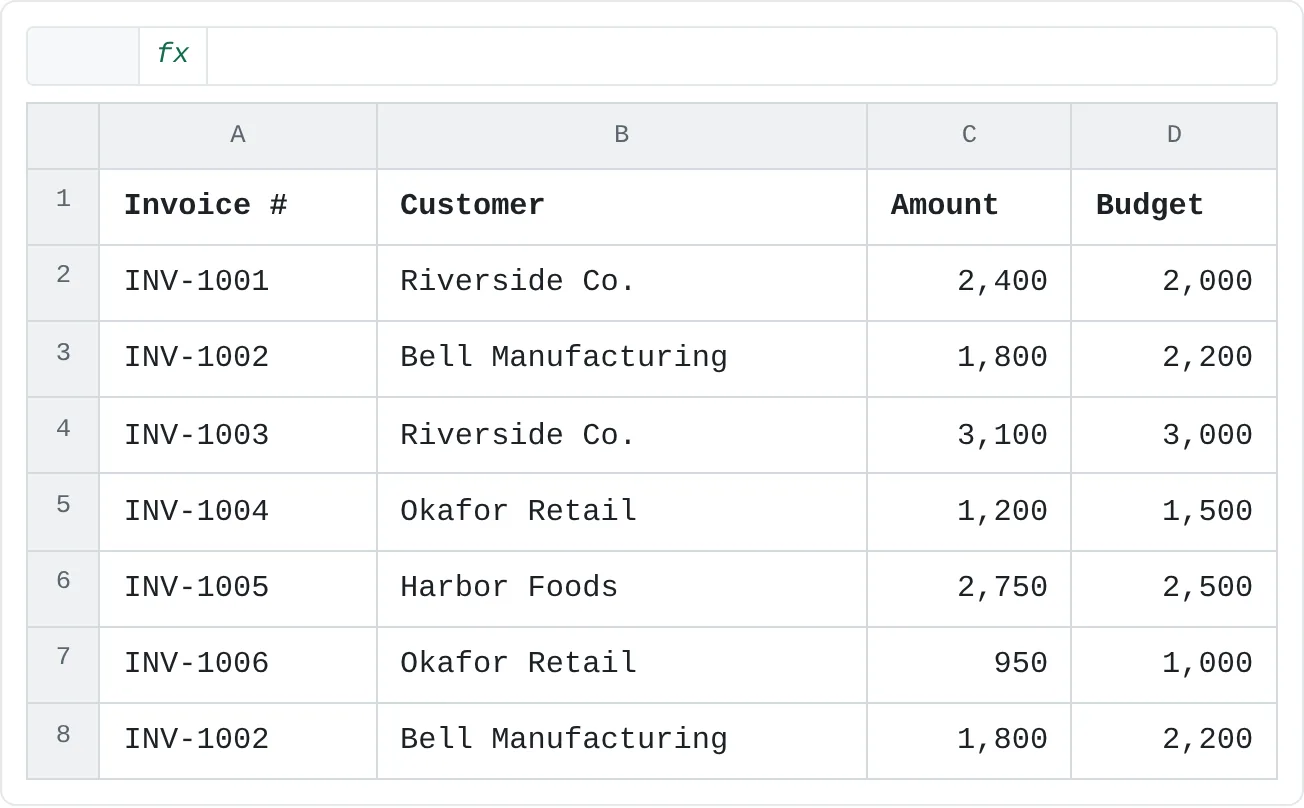Click the "Customer" header cell

click(x=622, y=207)
